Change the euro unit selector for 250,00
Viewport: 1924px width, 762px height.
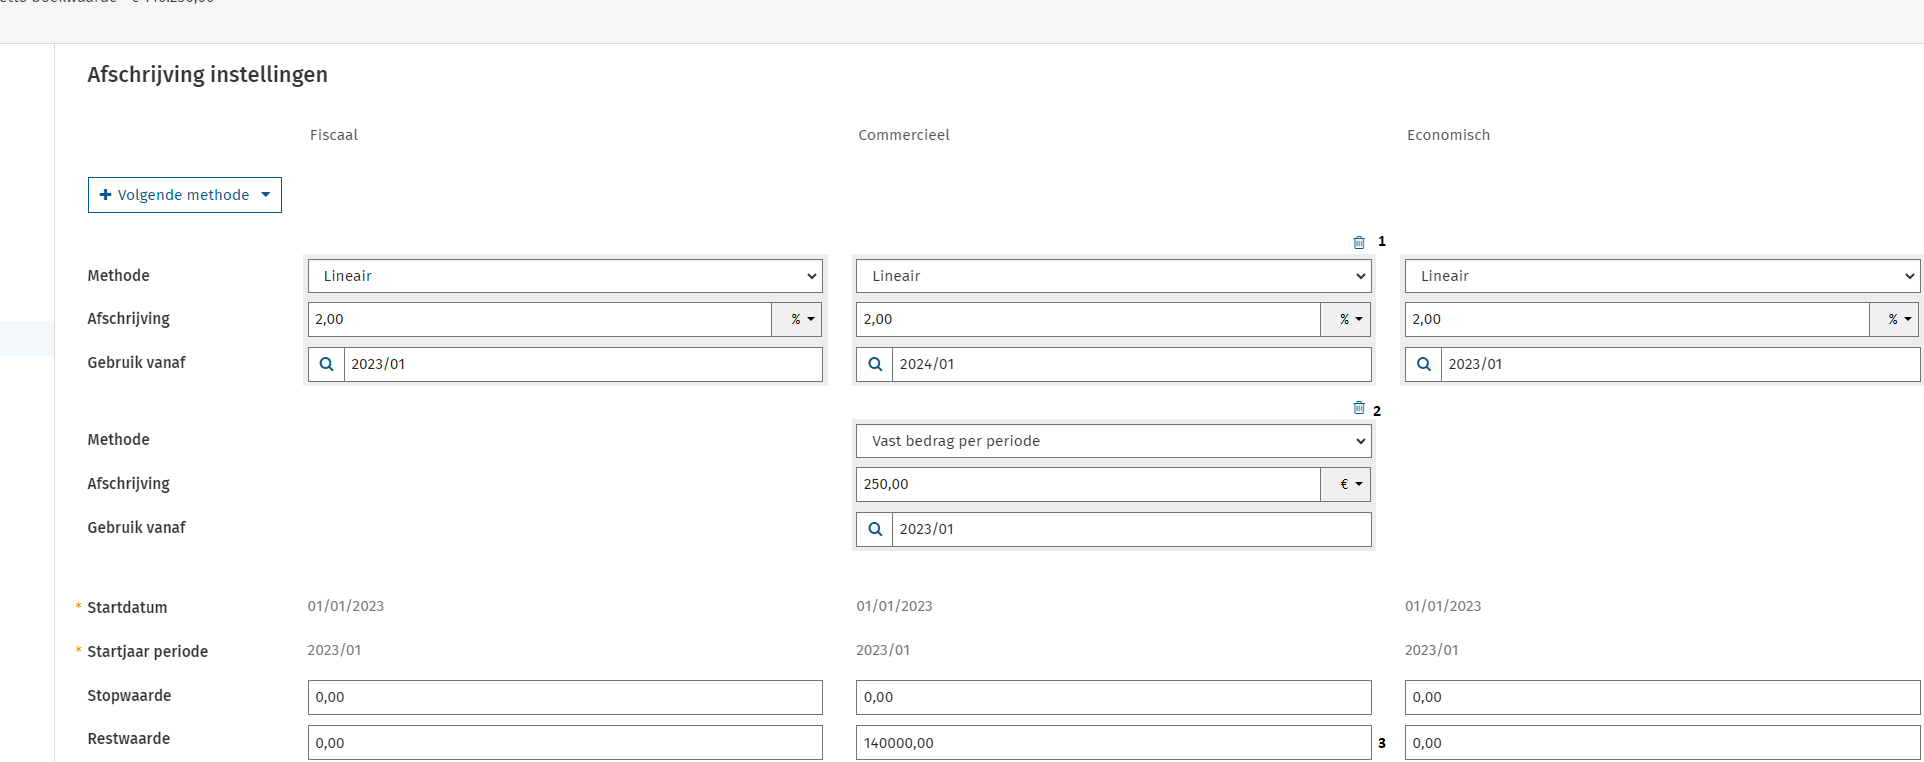pos(1346,484)
